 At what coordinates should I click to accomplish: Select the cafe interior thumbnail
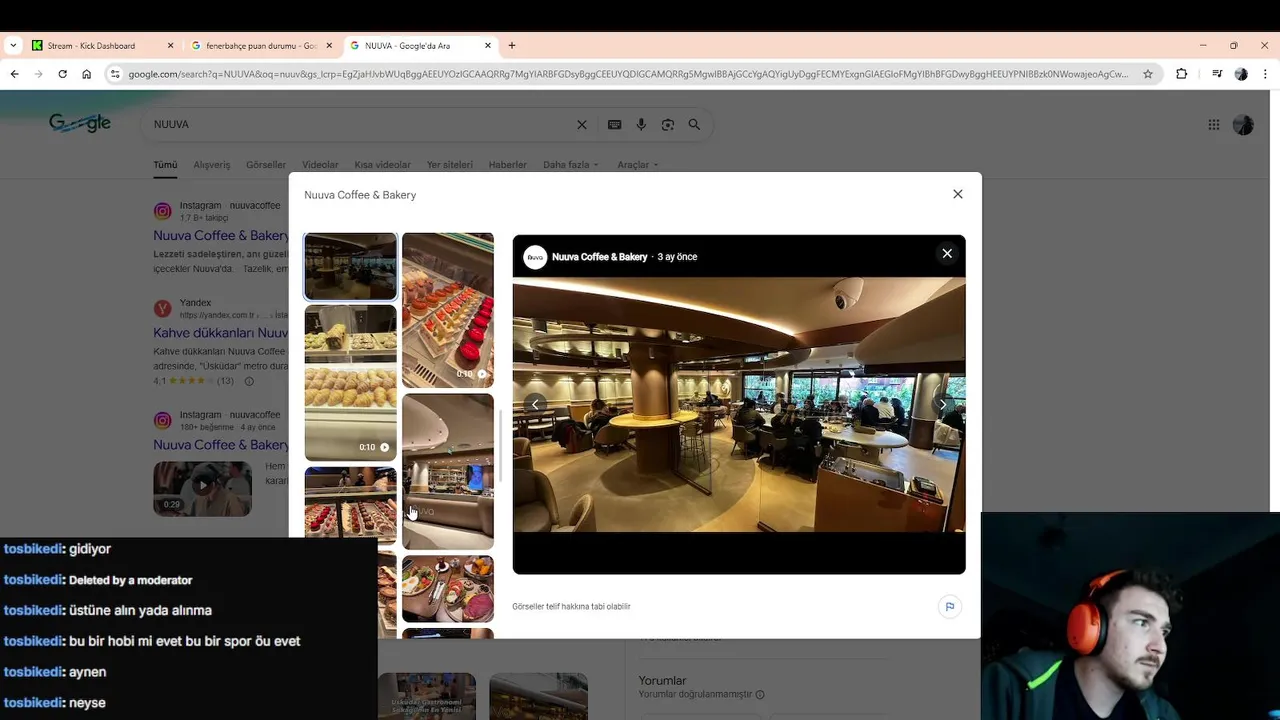pos(350,266)
